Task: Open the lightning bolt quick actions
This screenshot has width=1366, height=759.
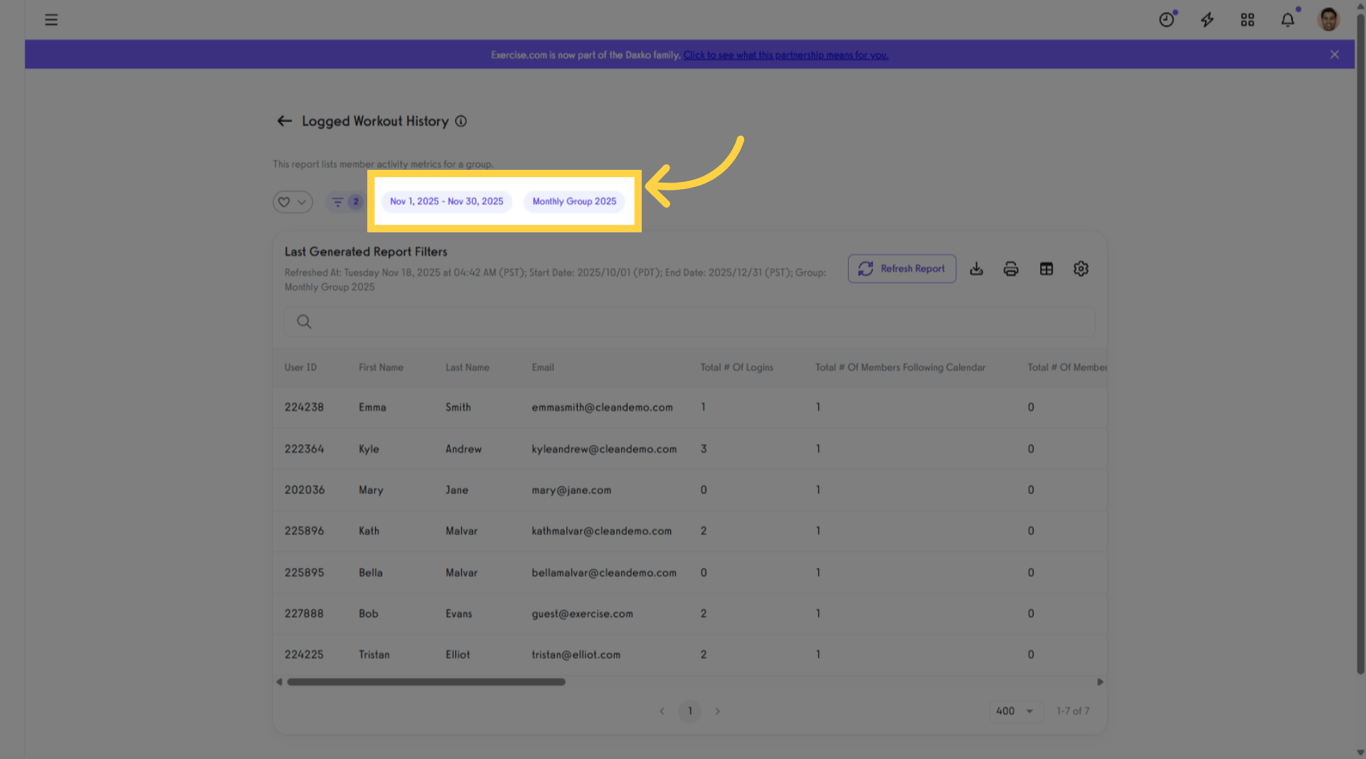Action: 1207,20
